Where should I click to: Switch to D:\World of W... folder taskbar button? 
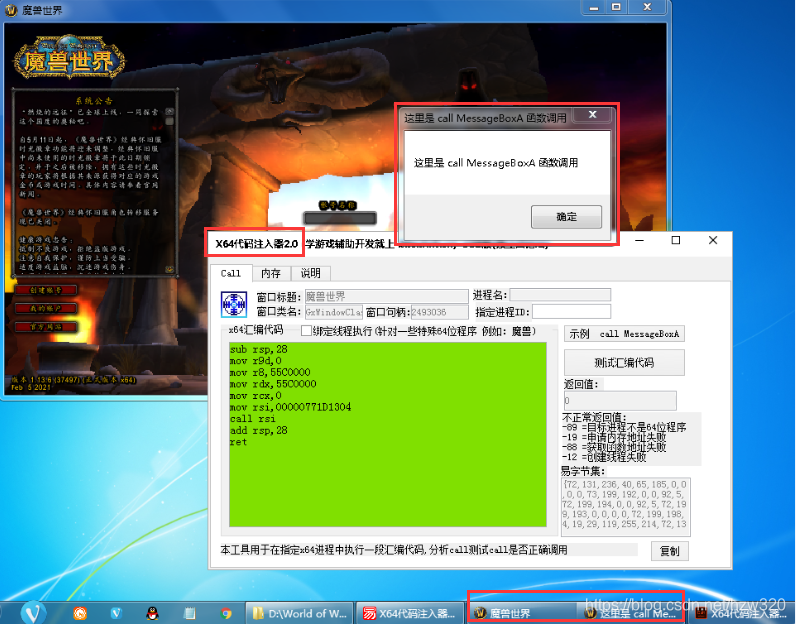(301, 613)
